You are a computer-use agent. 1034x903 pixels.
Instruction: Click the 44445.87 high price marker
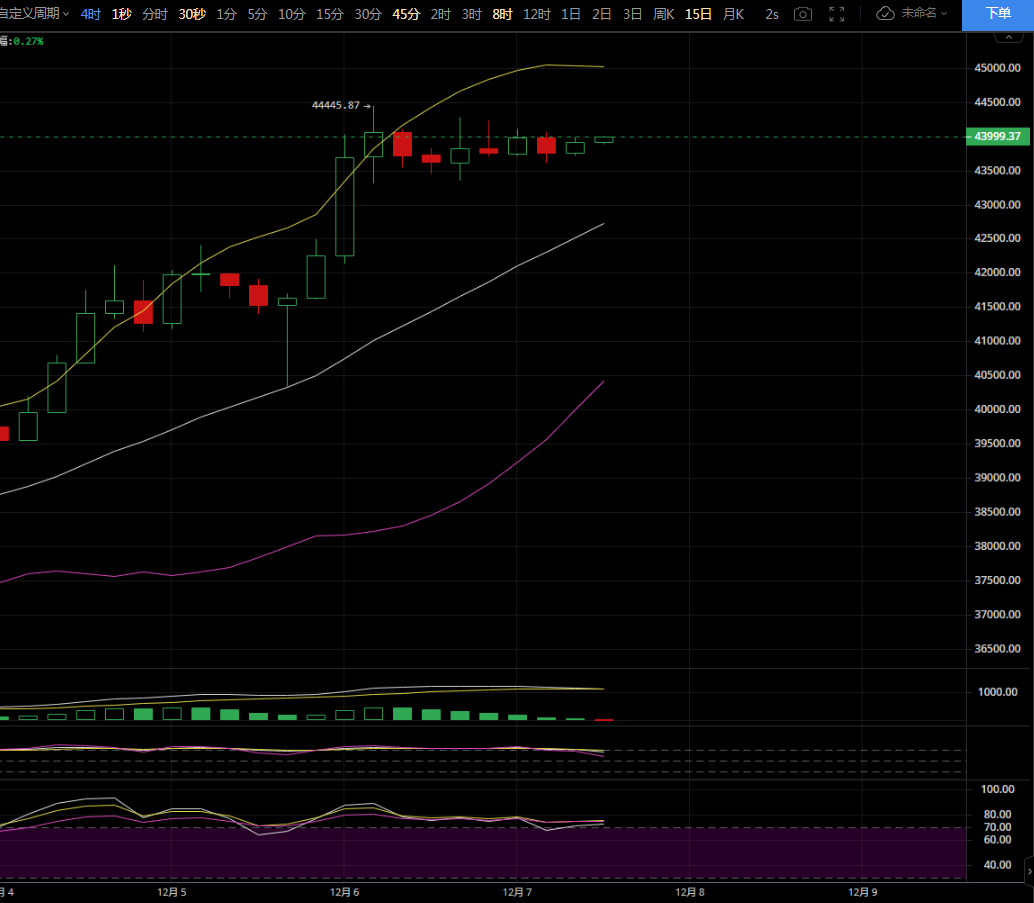pyautogui.click(x=336, y=105)
